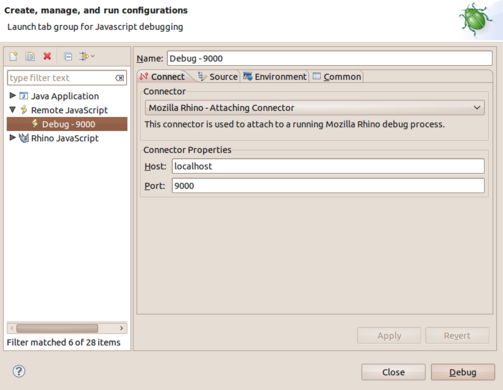Expand the Rhino JavaScript tree node
This screenshot has height=390, width=503.
click(x=13, y=137)
